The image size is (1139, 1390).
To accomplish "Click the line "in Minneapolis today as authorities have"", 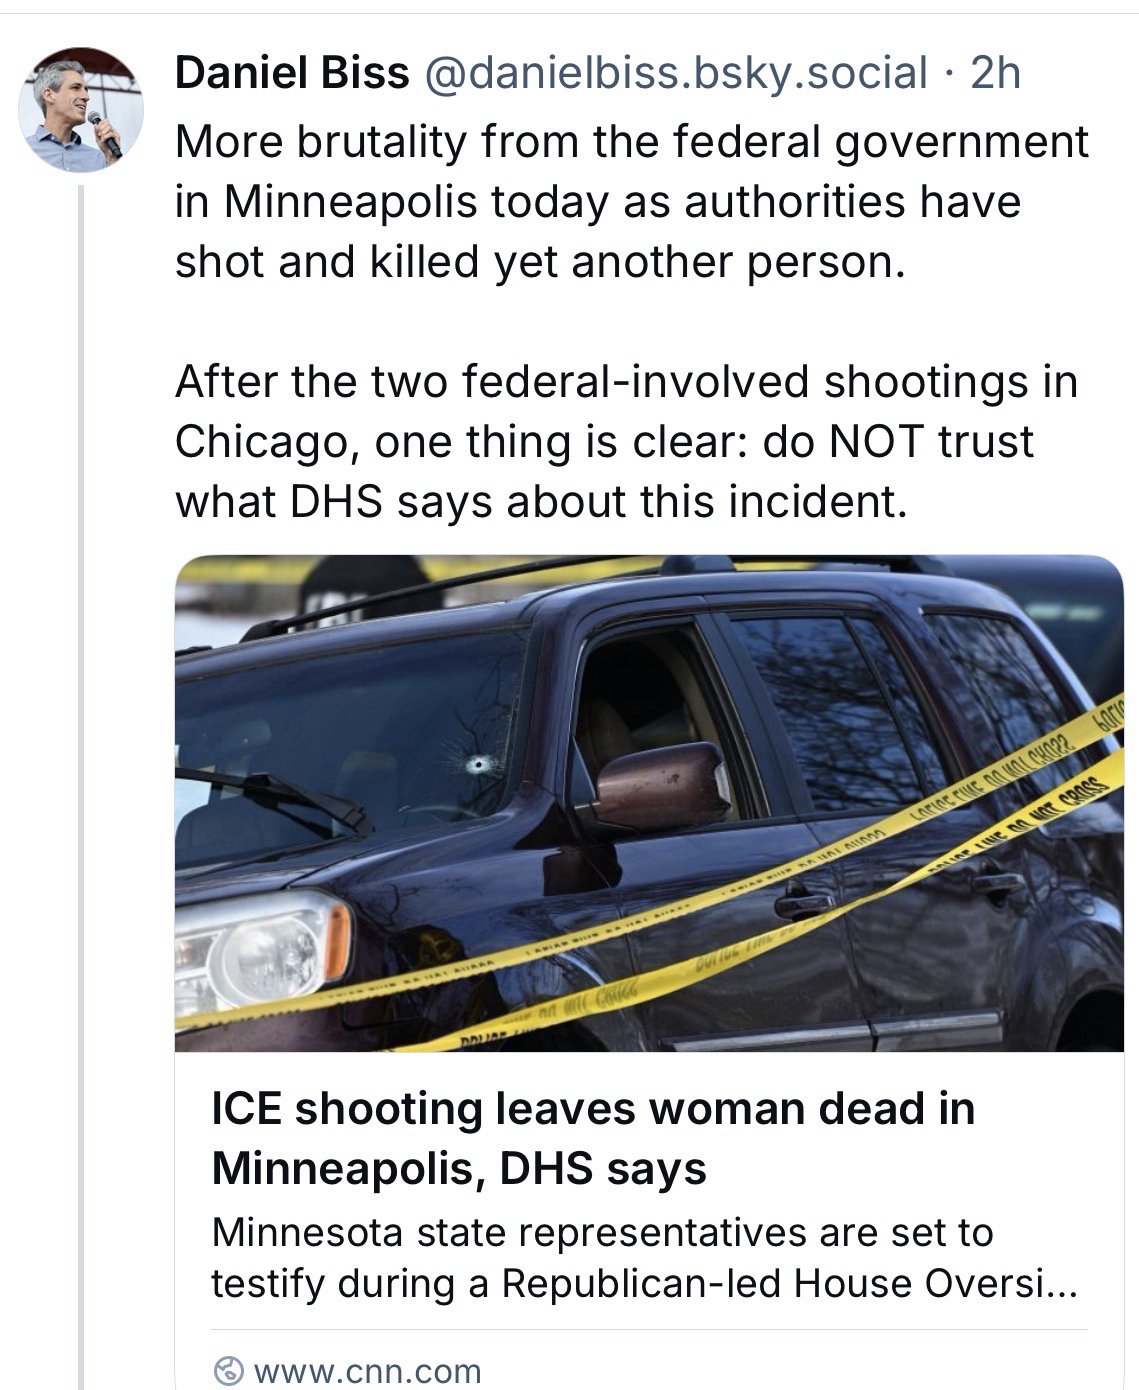I will point(598,202).
